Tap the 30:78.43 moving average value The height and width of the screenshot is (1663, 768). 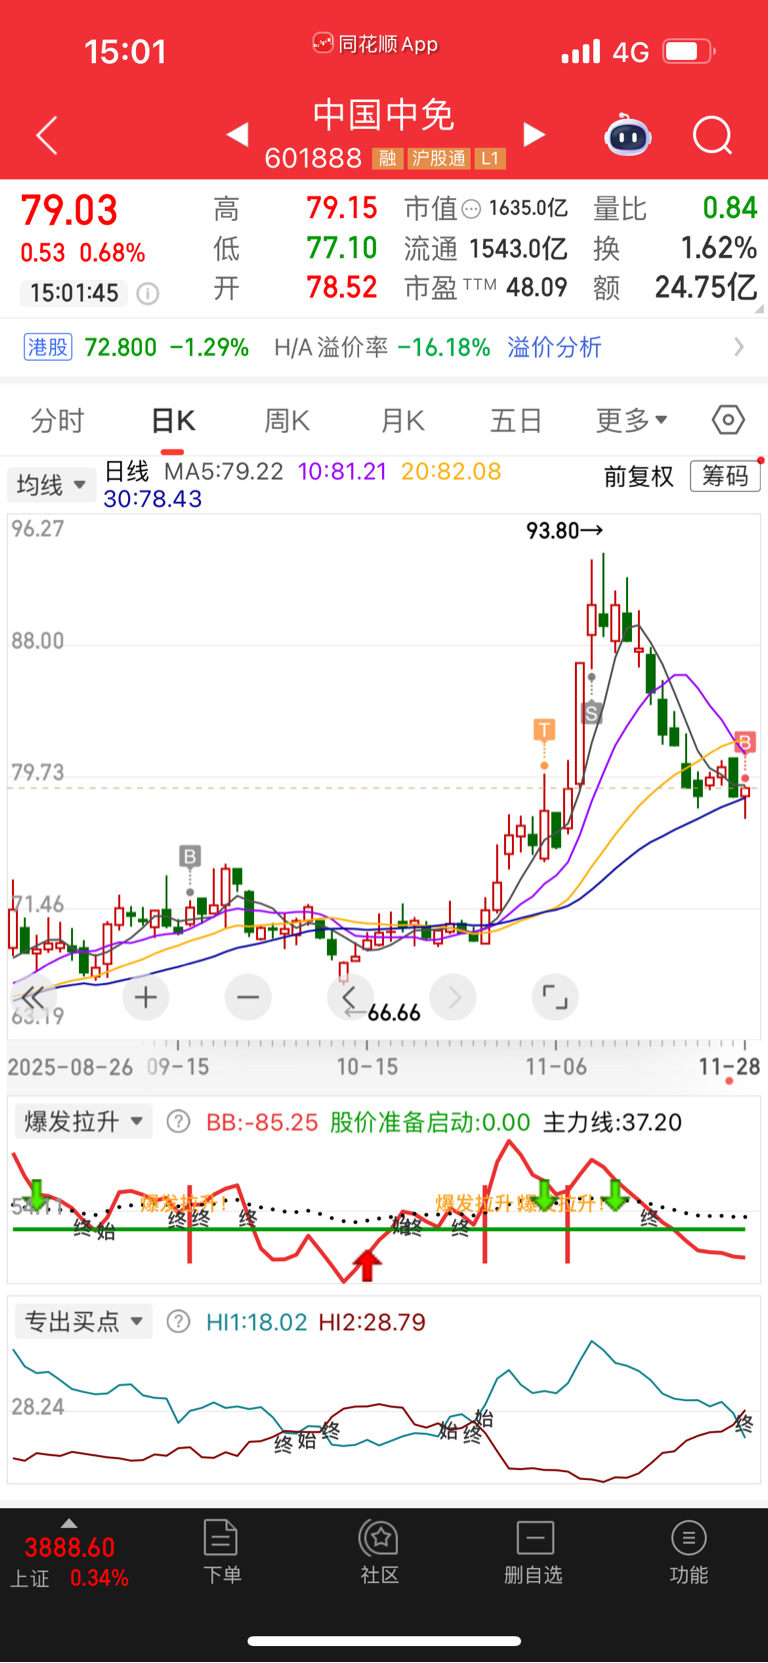(153, 498)
